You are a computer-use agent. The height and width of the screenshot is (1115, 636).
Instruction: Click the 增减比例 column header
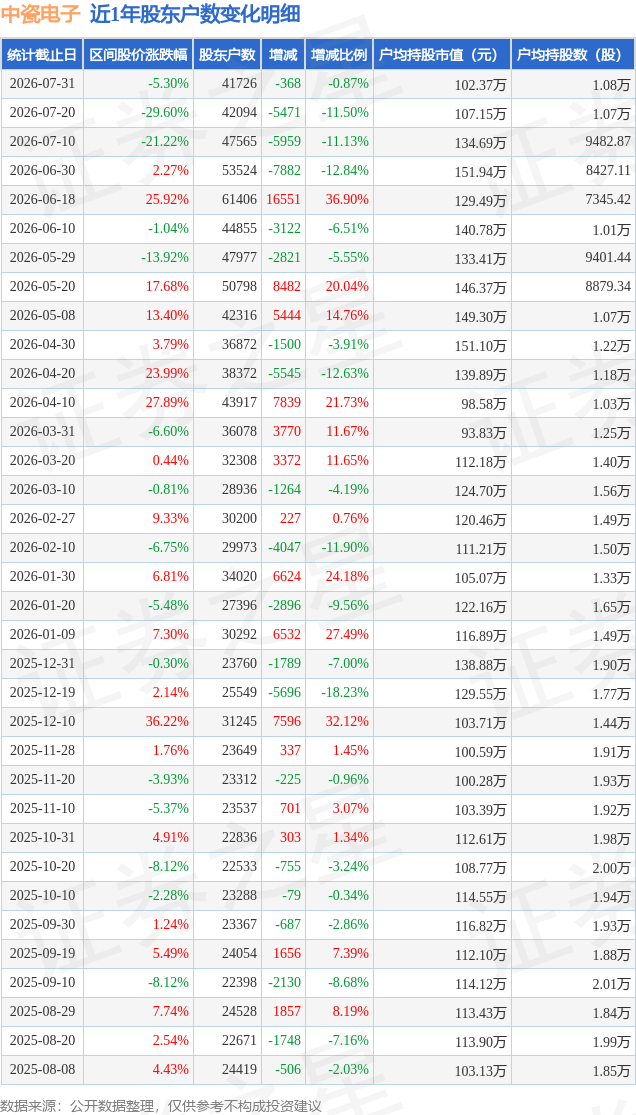click(339, 54)
